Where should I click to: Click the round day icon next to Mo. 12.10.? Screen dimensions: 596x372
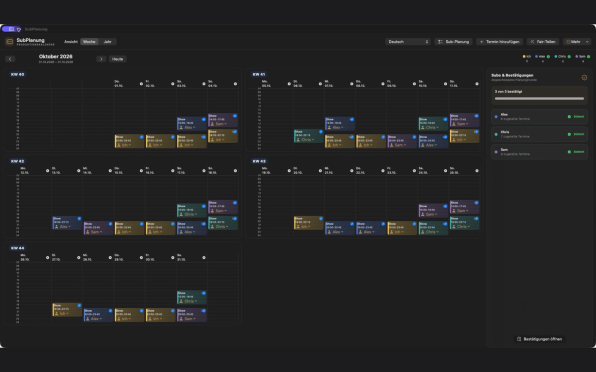coord(48,171)
